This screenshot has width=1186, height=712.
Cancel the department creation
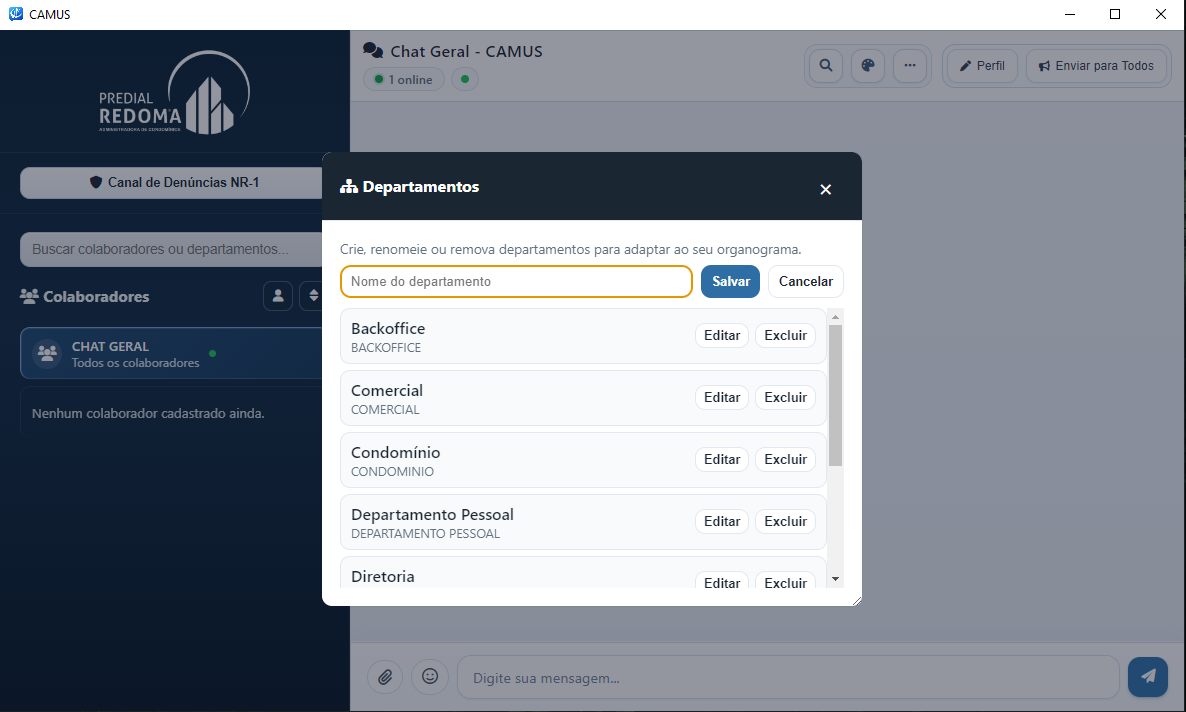coord(806,281)
